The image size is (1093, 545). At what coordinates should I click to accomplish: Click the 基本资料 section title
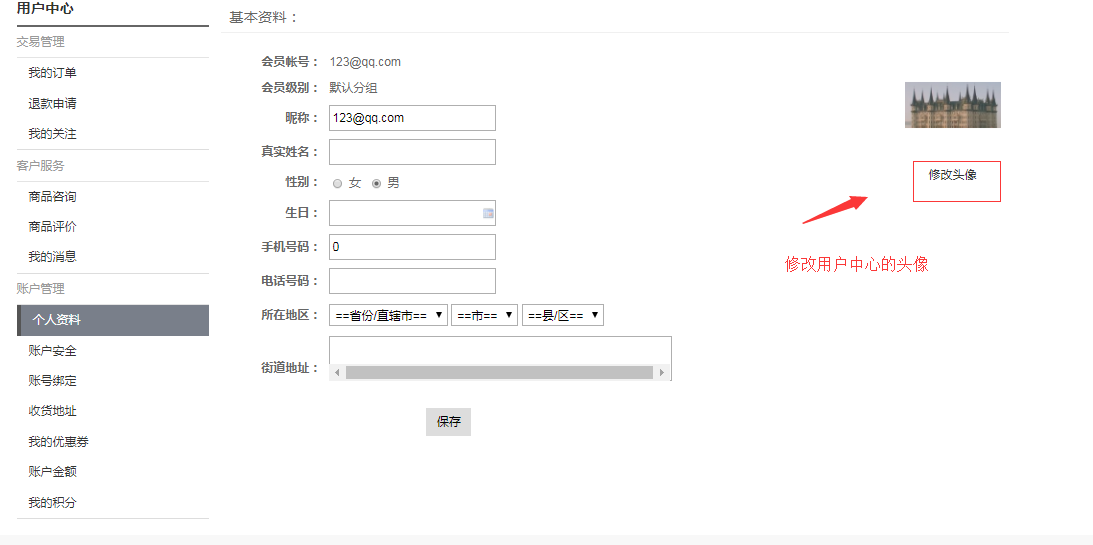click(x=263, y=17)
